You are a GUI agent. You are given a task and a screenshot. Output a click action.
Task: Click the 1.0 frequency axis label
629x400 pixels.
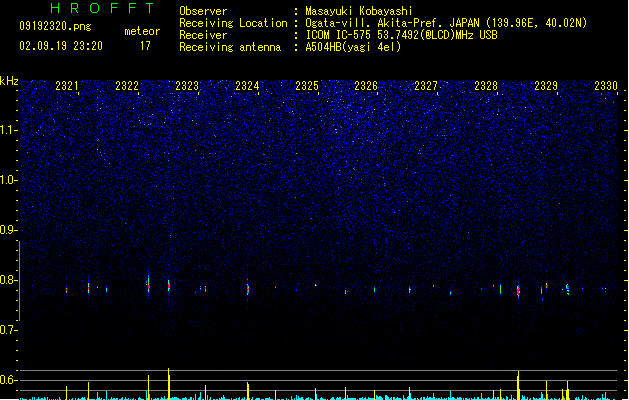(x=9, y=180)
